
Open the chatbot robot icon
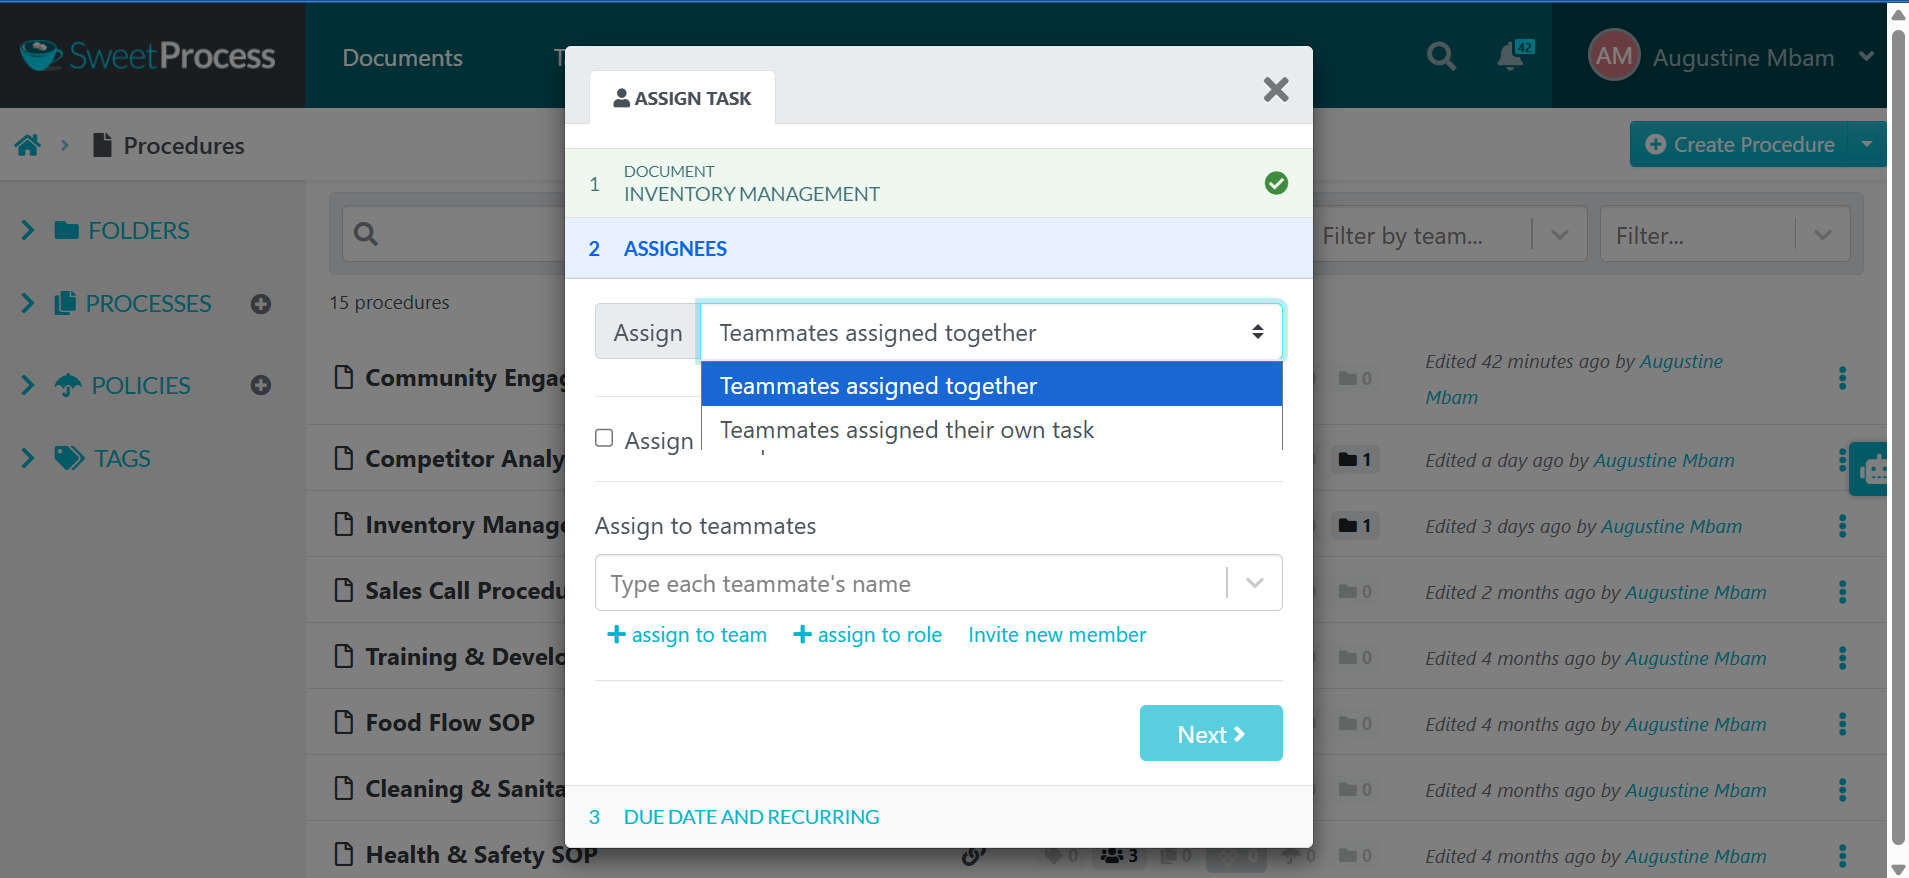(1872, 469)
